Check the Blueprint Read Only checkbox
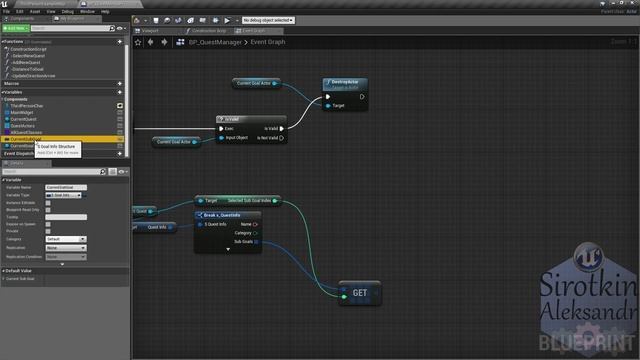The height and width of the screenshot is (360, 640). coord(48,210)
